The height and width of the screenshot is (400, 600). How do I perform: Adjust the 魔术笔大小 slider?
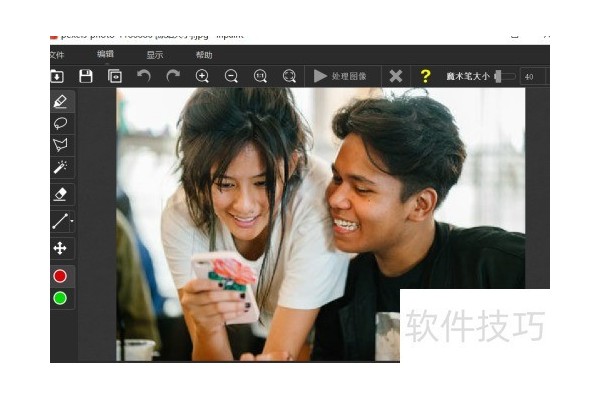pyautogui.click(x=504, y=77)
